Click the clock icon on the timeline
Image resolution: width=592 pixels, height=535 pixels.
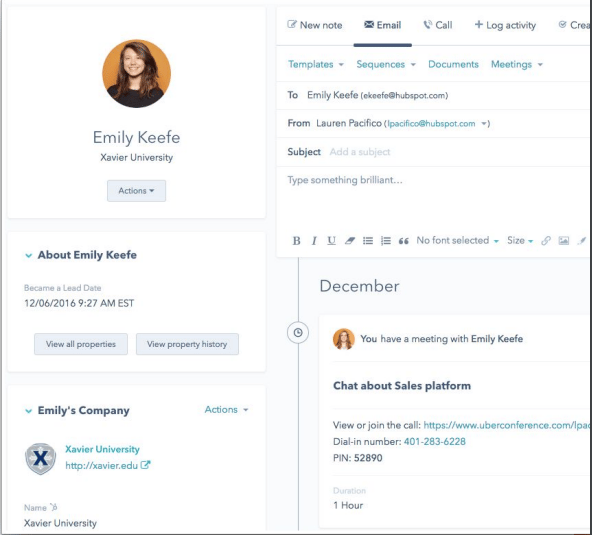point(298,333)
